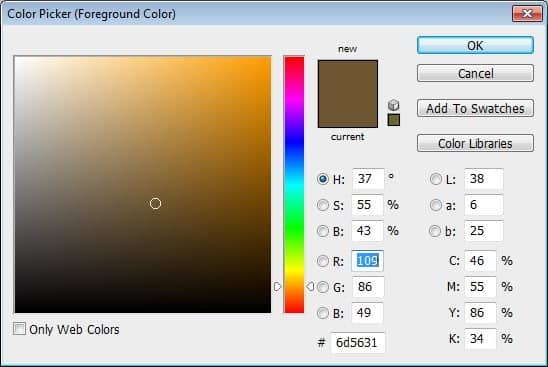Click the C cyan percentage field

click(x=480, y=261)
